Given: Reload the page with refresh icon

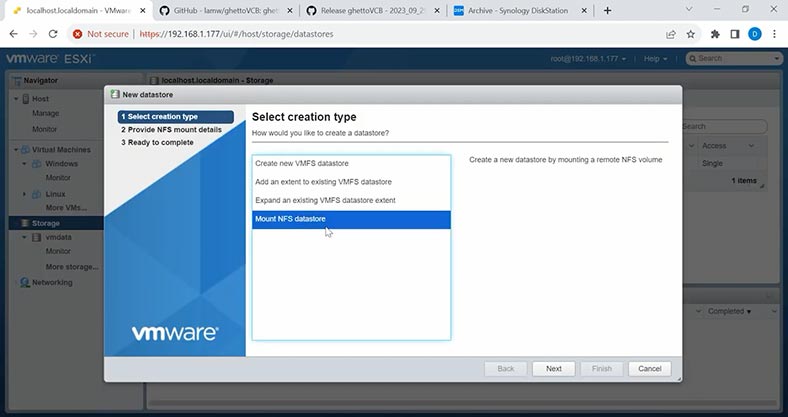Looking at the screenshot, I should click(53, 34).
